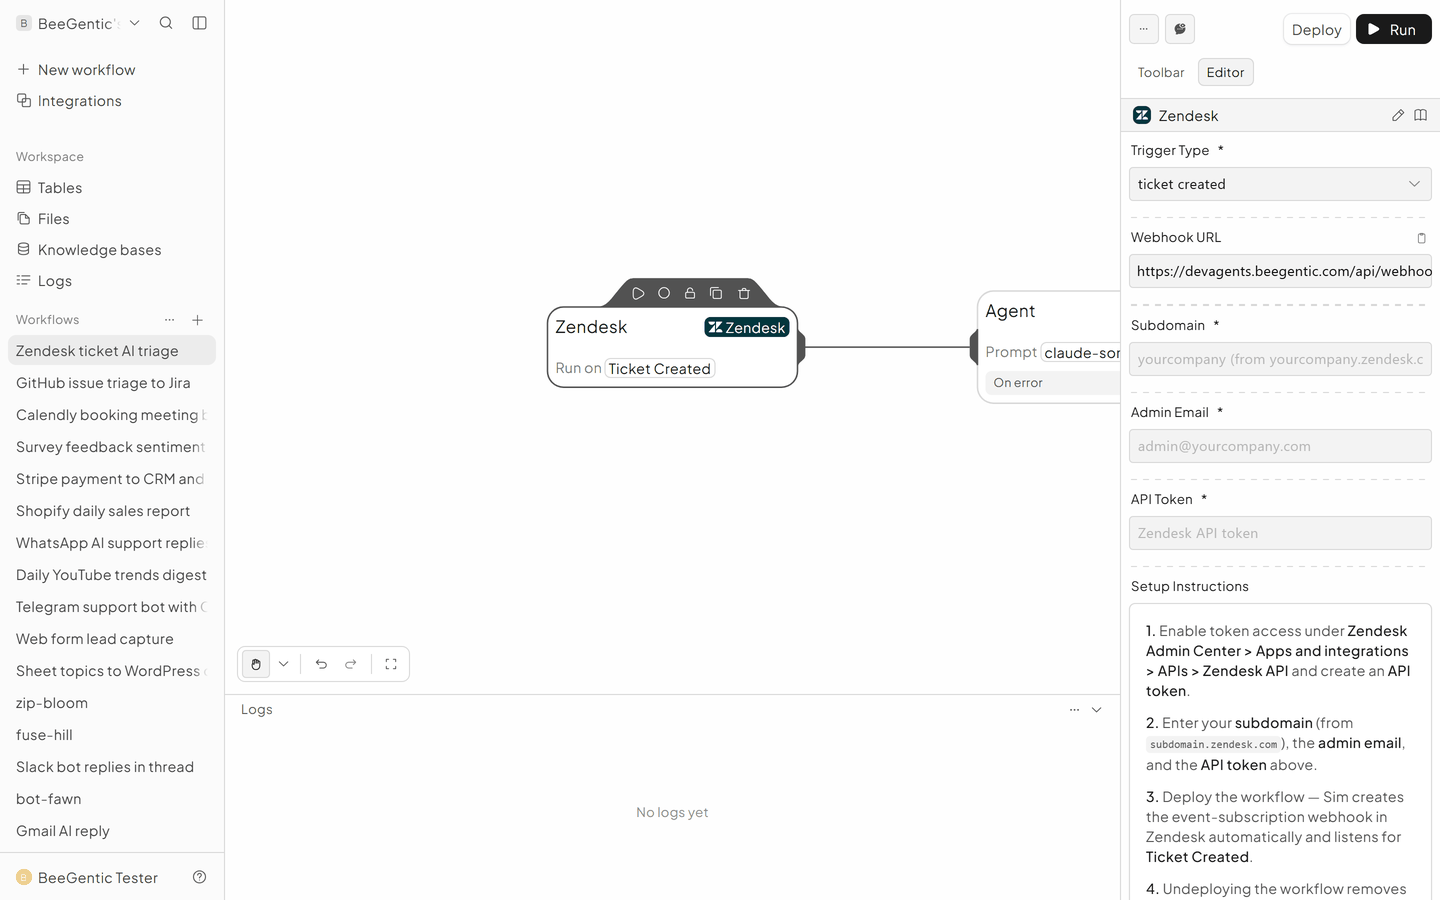Select Daily YouTube trends digest workflow
This screenshot has height=900, width=1440.
coord(112,575)
